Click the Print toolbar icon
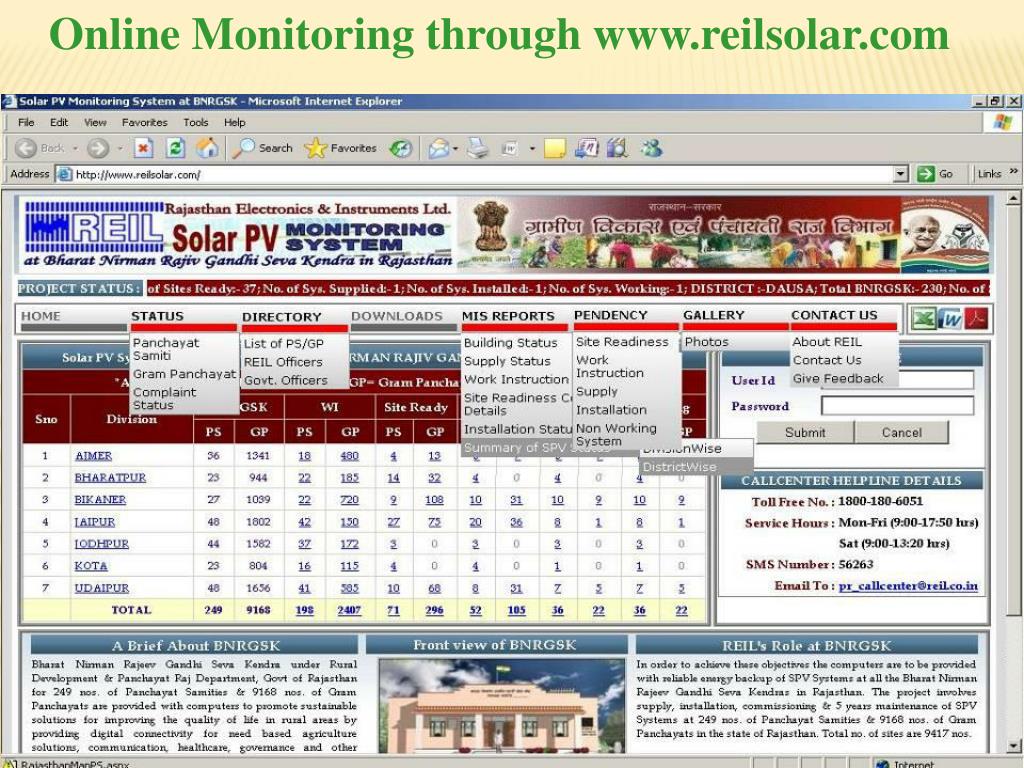 tap(478, 148)
